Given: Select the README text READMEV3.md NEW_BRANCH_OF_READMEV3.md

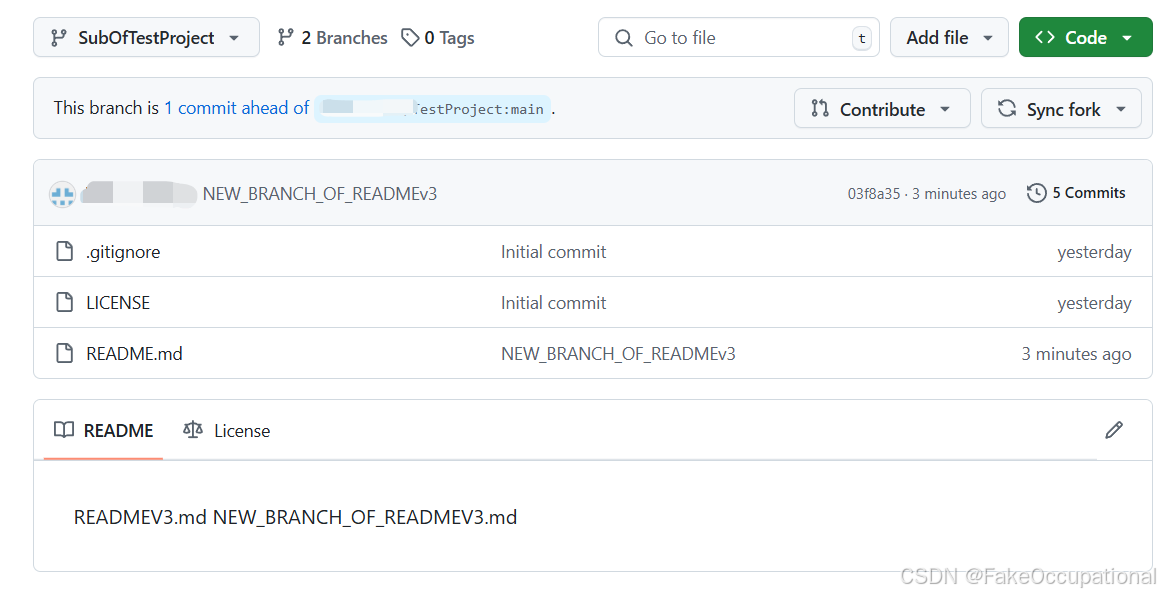Looking at the screenshot, I should (295, 517).
